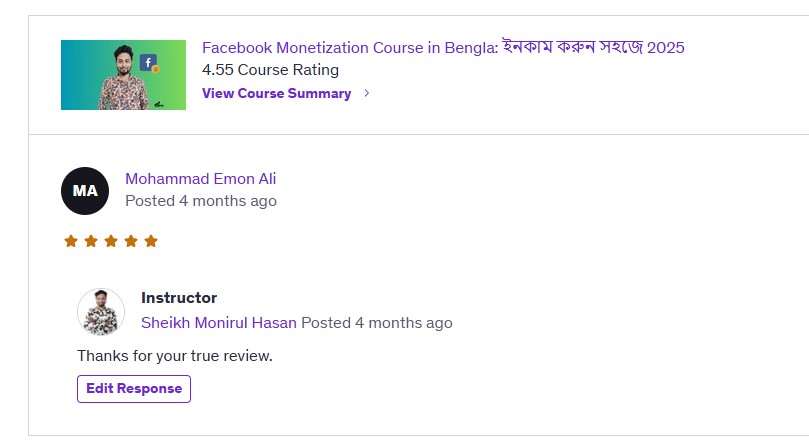
Task: Click the course thumbnail image
Action: click(x=123, y=75)
